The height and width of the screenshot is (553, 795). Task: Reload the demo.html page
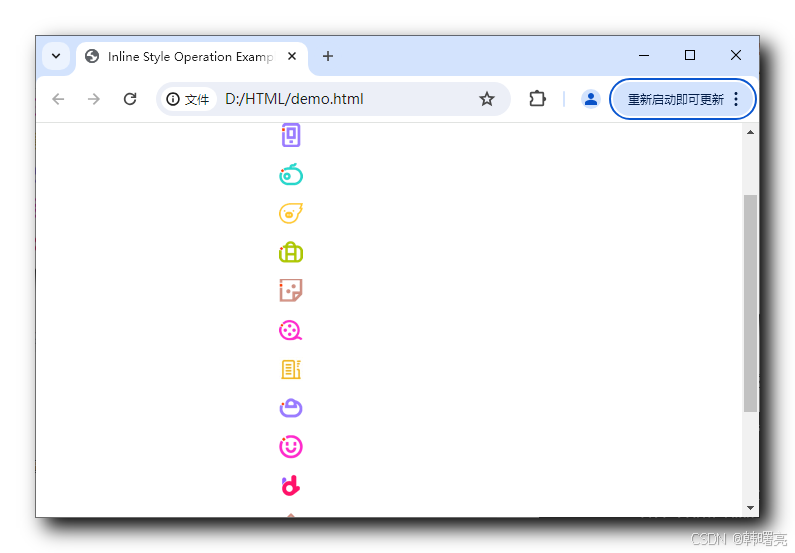pyautogui.click(x=130, y=99)
